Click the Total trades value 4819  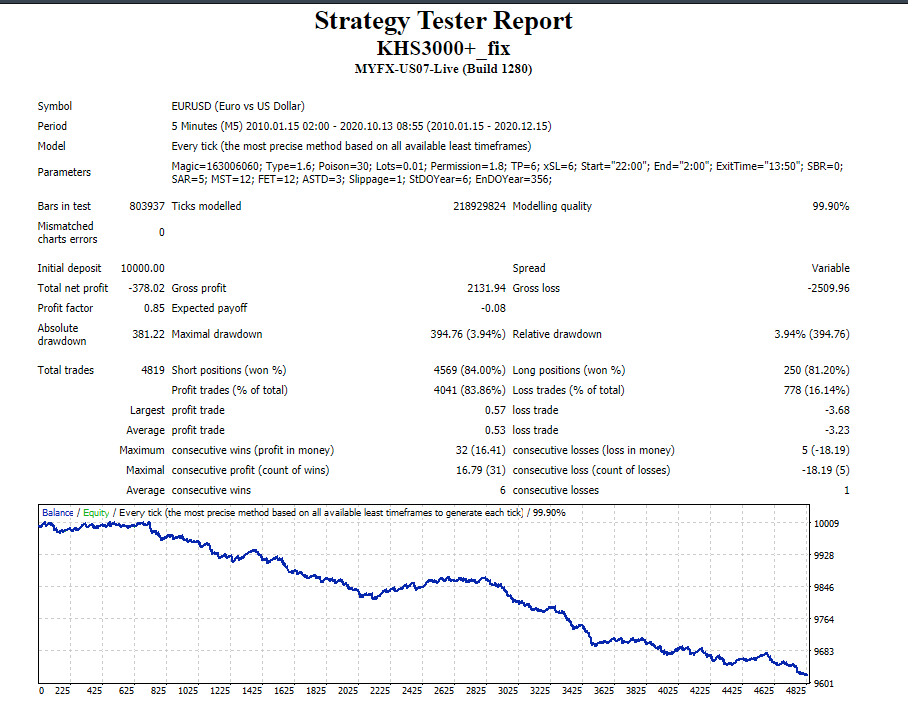pyautogui.click(x=153, y=370)
